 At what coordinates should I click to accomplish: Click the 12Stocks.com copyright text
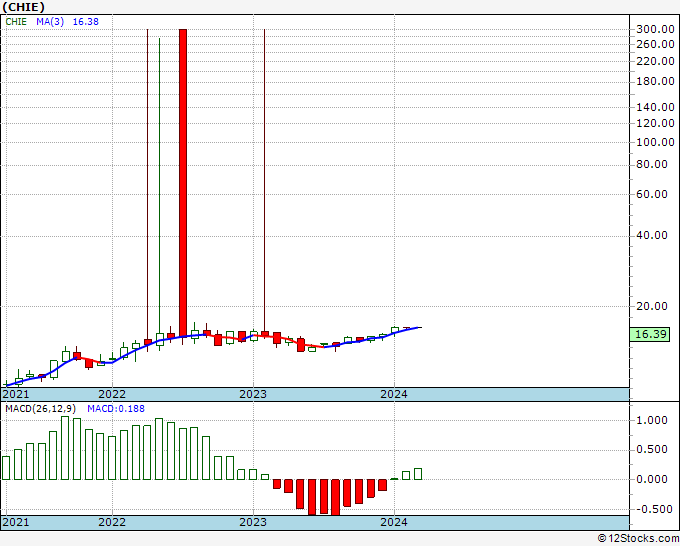pyautogui.click(x=638, y=539)
